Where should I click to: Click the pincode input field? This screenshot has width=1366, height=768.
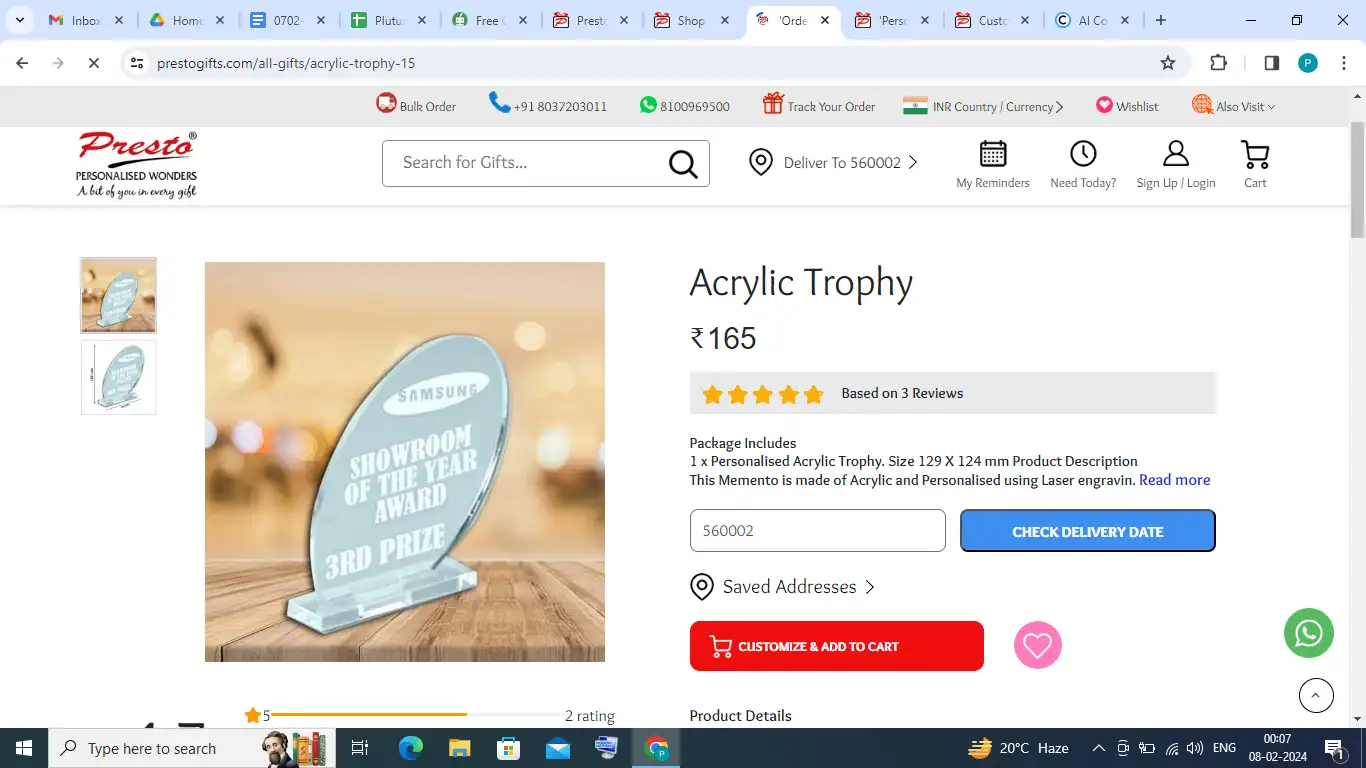click(x=817, y=531)
